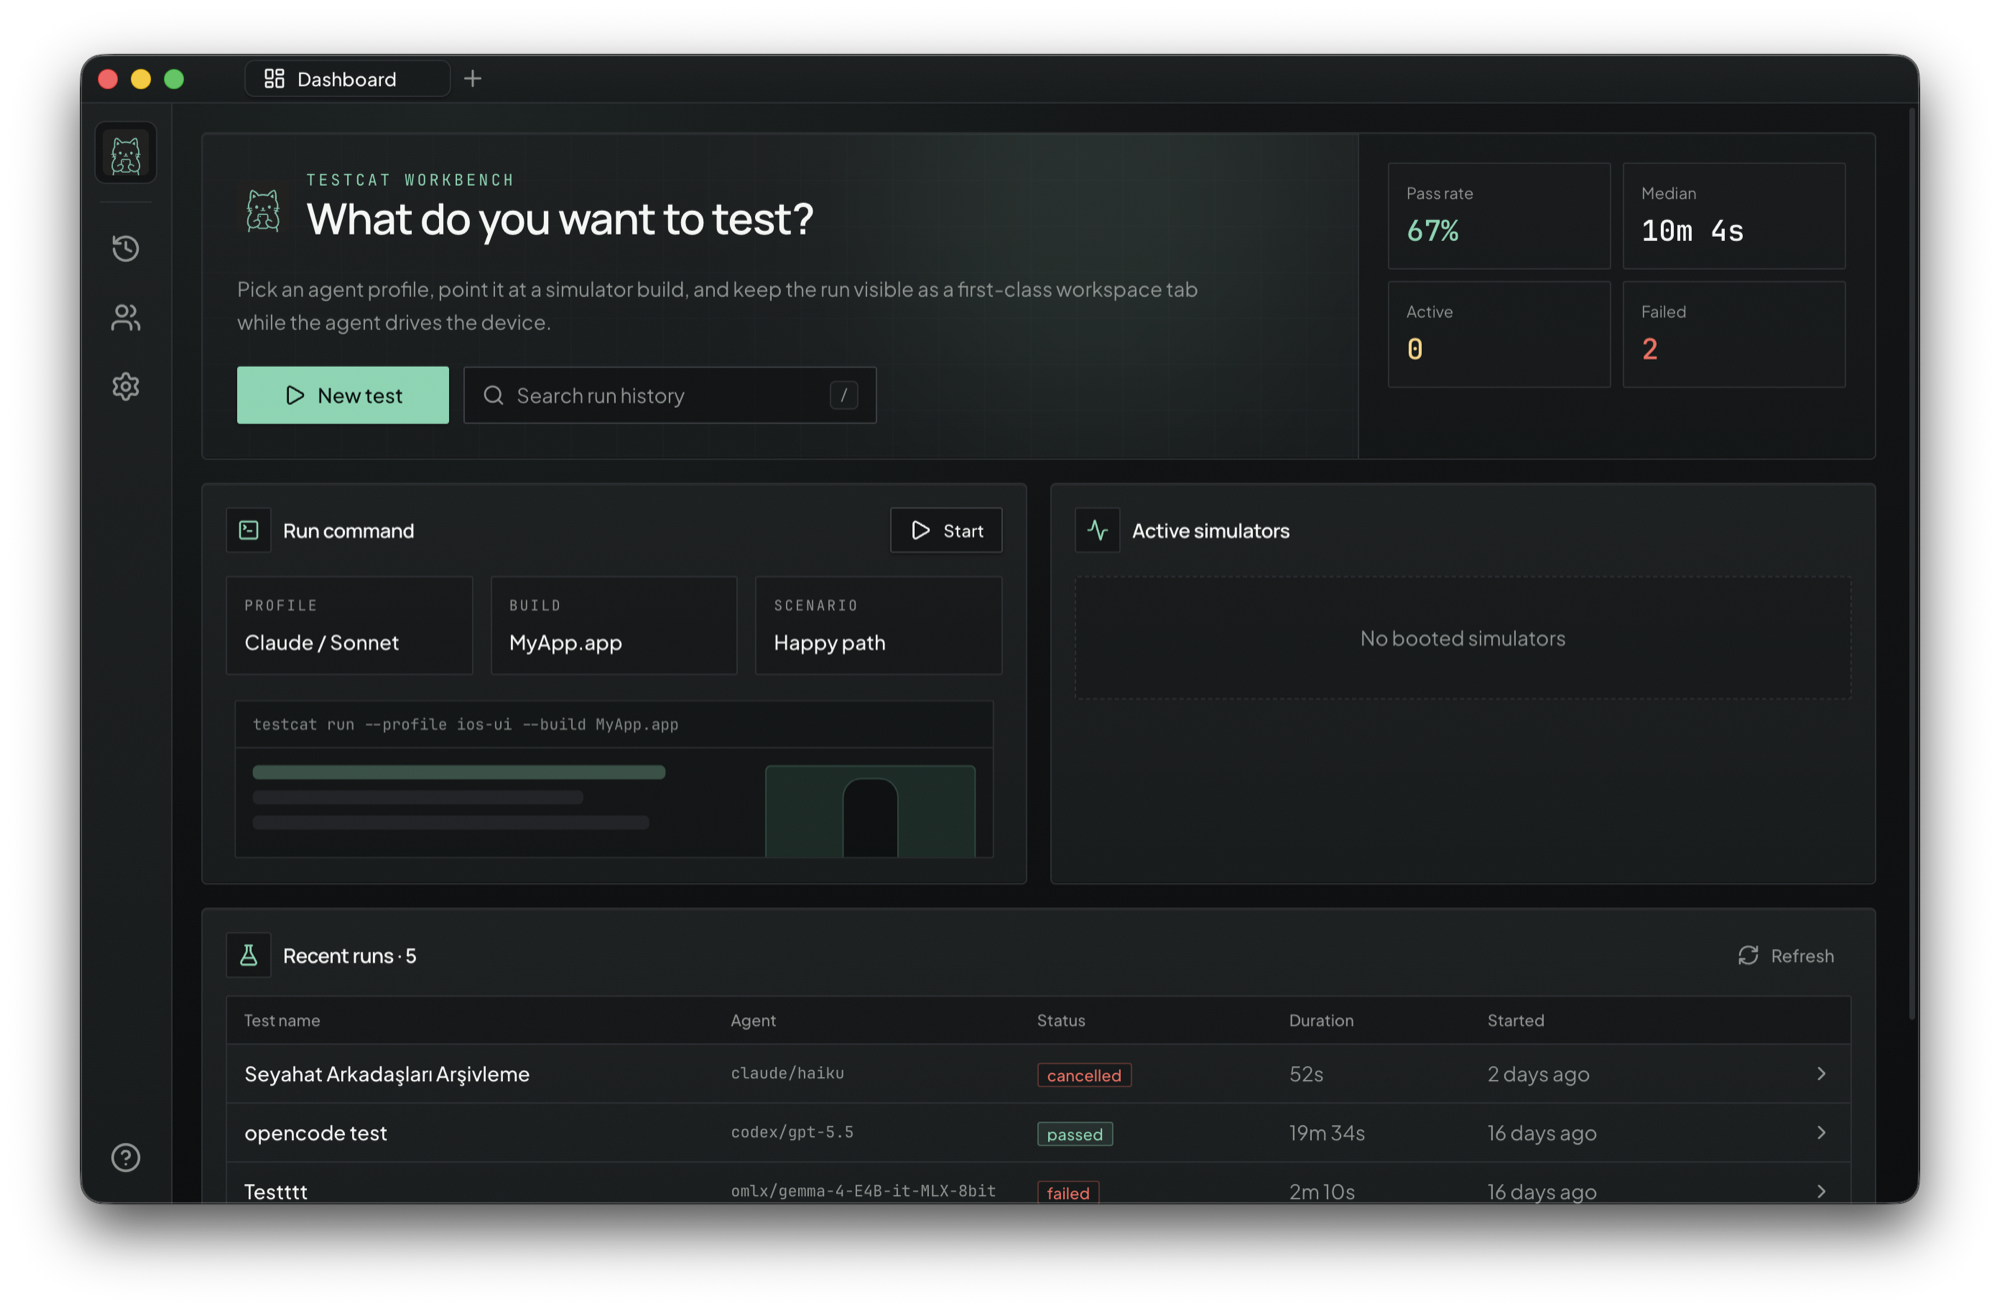Click the omlx/gemma-4-E4B-it-MLX-8bit agent cell
The height and width of the screenshot is (1310, 2000).
tap(863, 1191)
